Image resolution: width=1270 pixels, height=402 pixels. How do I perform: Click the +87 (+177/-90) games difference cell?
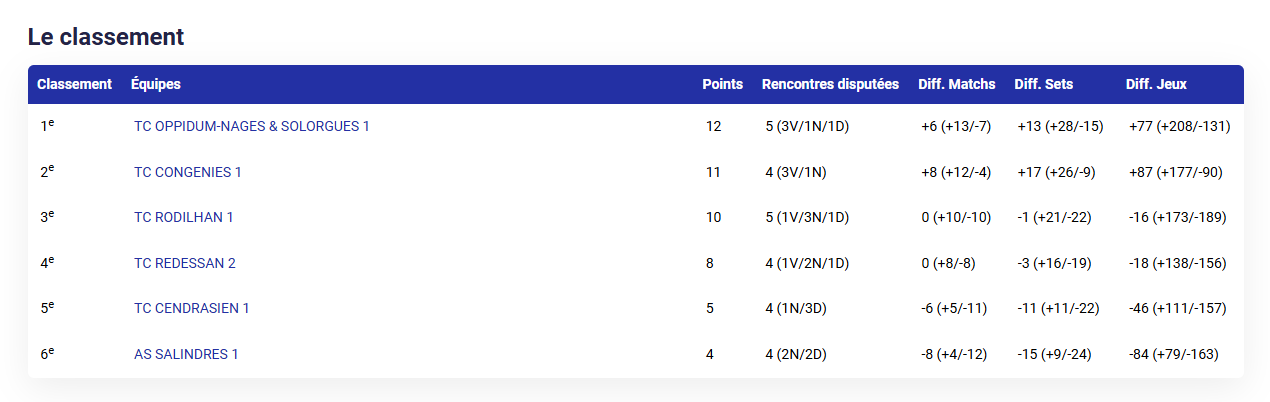click(x=1175, y=172)
